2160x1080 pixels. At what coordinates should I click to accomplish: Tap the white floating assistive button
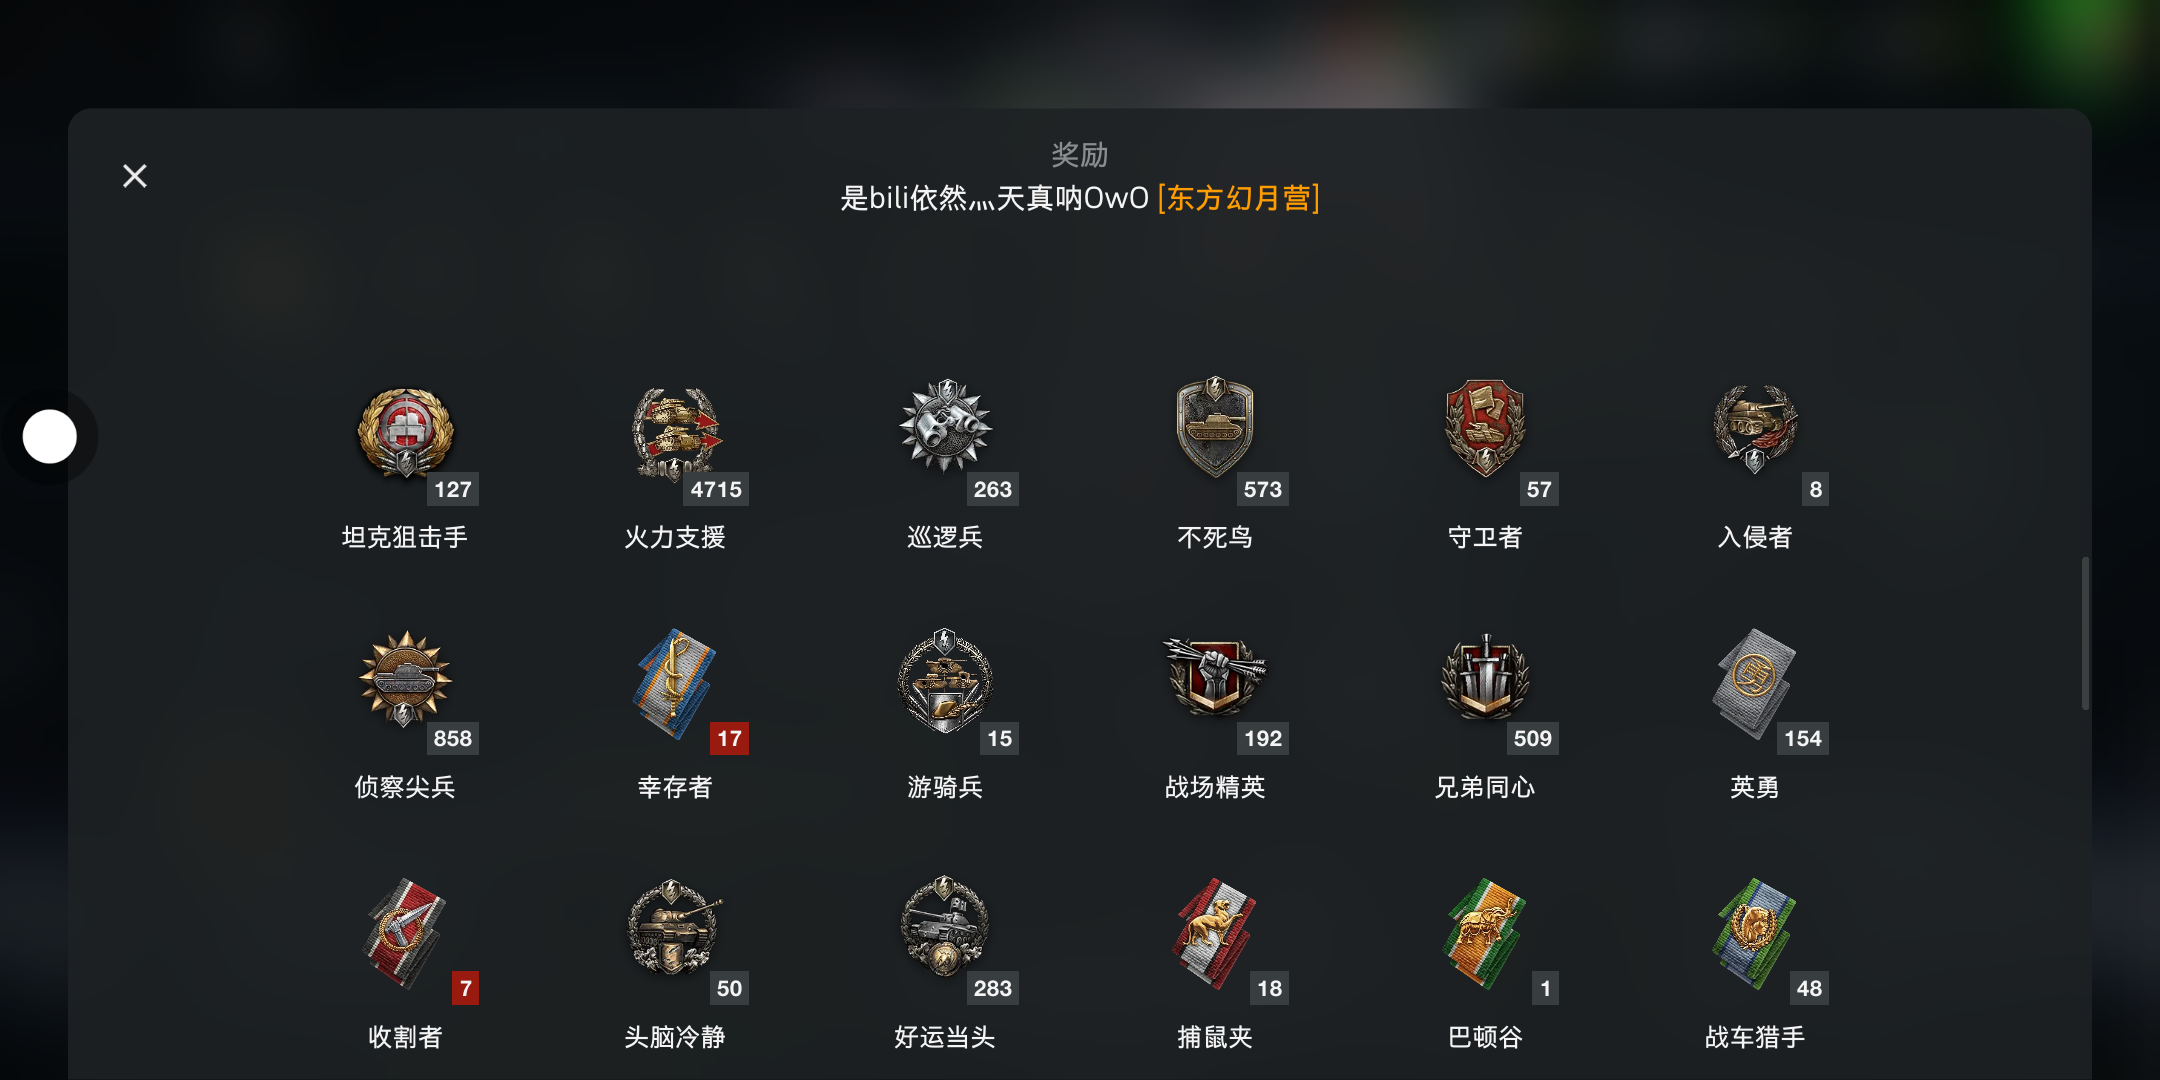pos(50,436)
